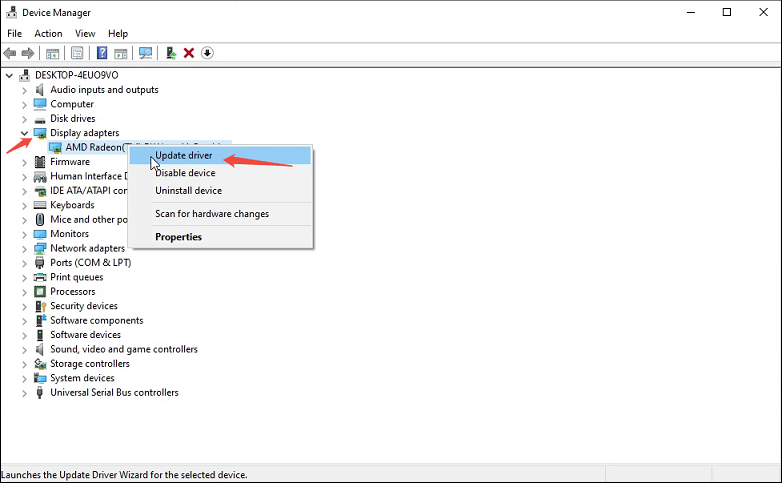Expand the Keyboards node
Image resolution: width=782 pixels, height=483 pixels.
[24, 206]
